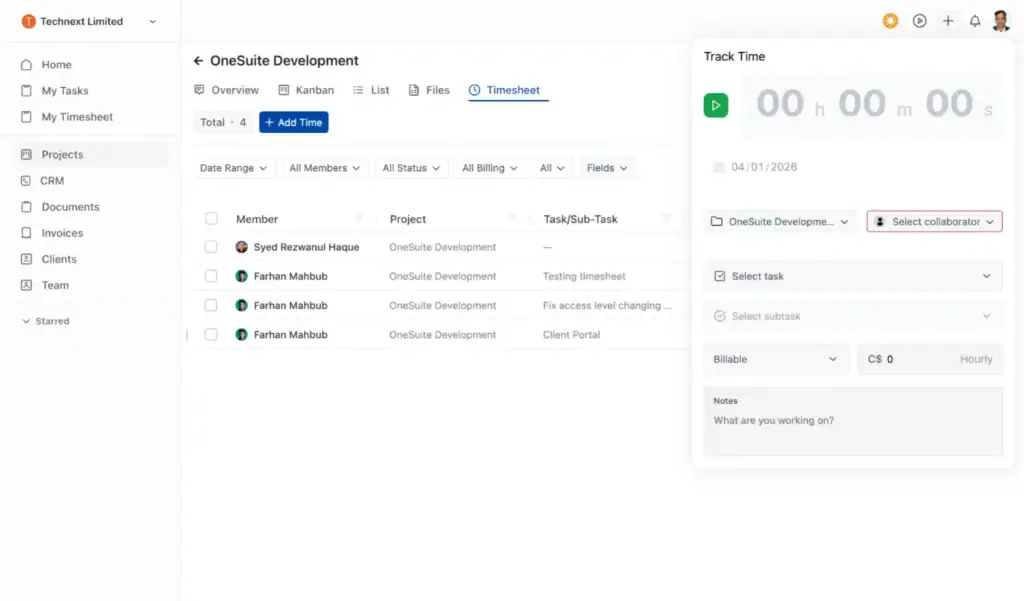Open the CRM icon in the sidebar
Screen dimensions: 1024x601
[26, 180]
